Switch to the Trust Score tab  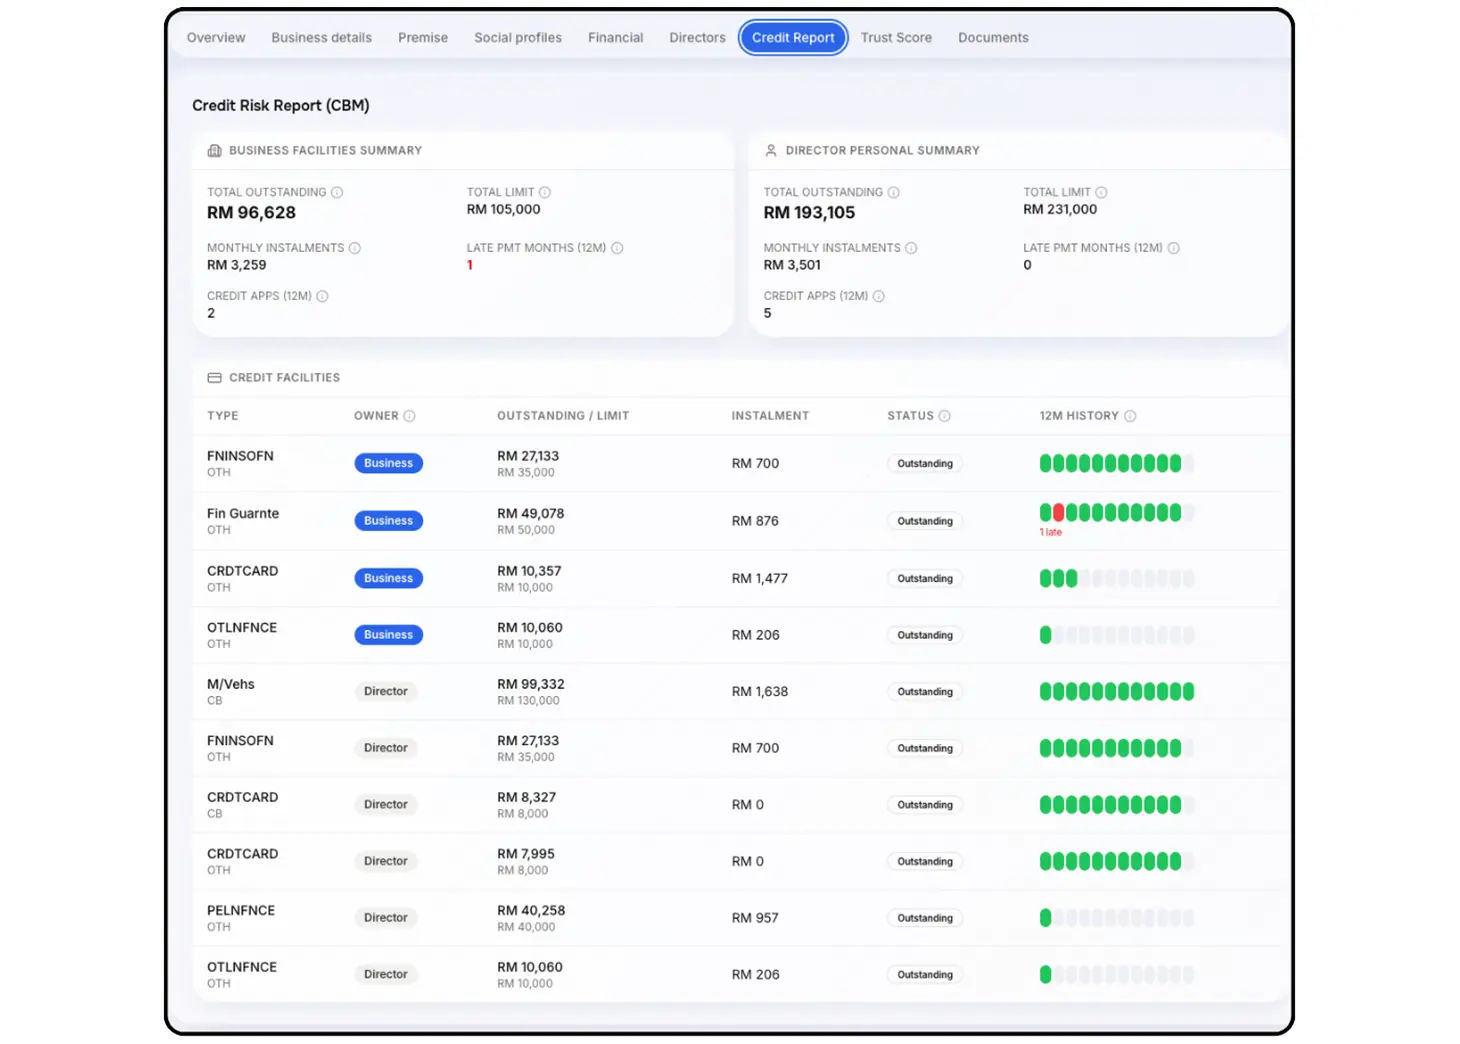(x=896, y=38)
